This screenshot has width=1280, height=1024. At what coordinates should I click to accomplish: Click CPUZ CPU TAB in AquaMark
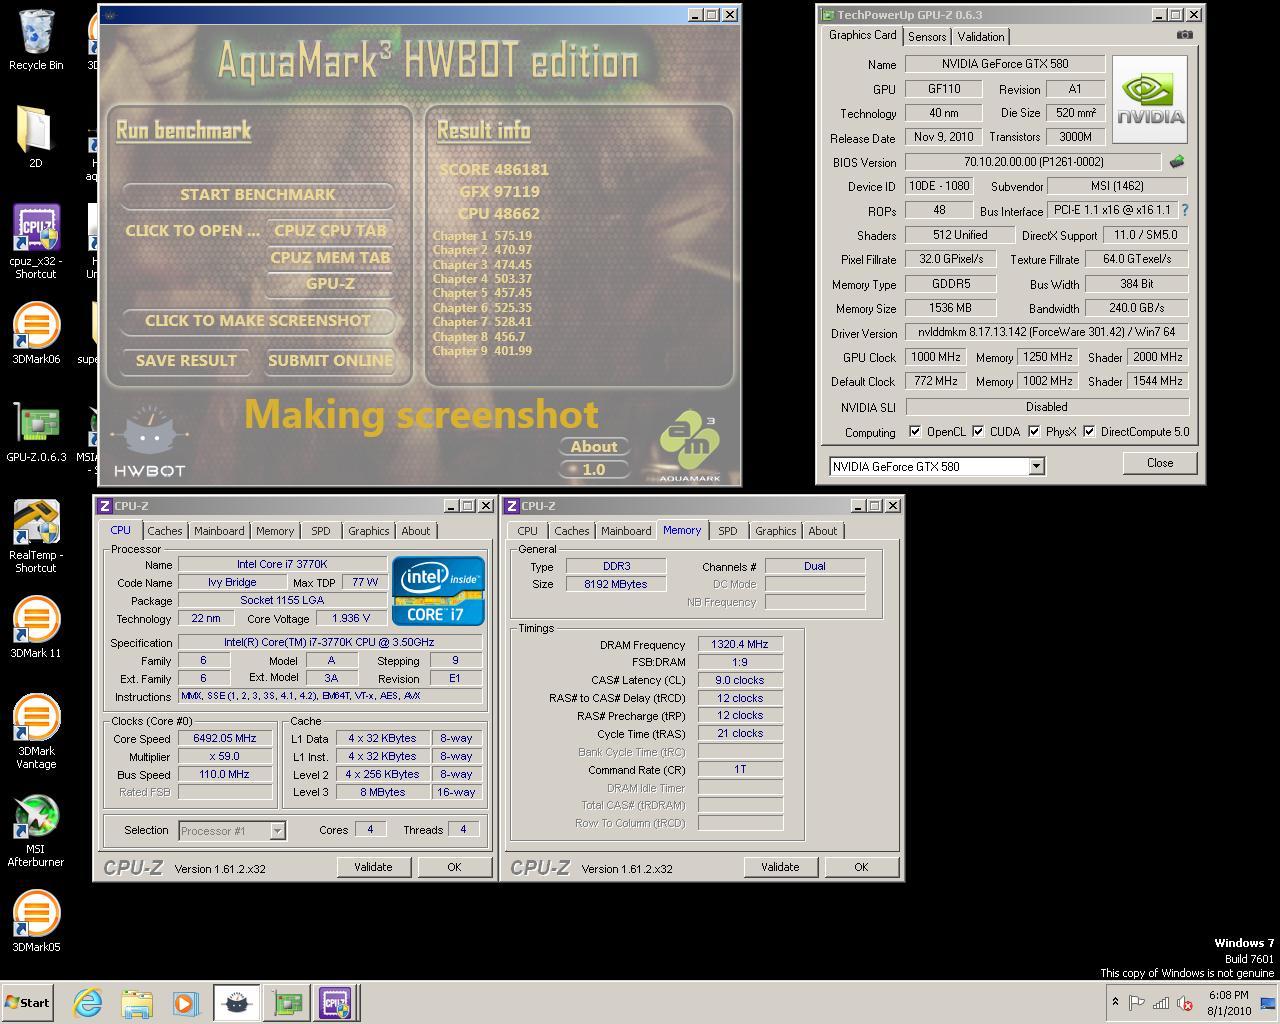pos(330,230)
